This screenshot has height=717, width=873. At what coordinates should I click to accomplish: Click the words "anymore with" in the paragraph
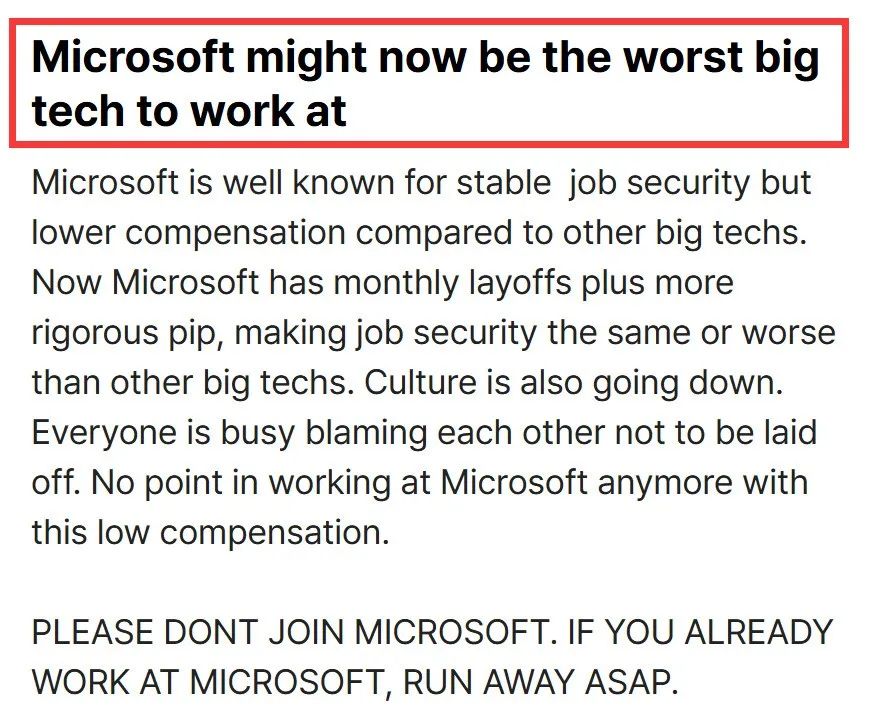tap(703, 483)
